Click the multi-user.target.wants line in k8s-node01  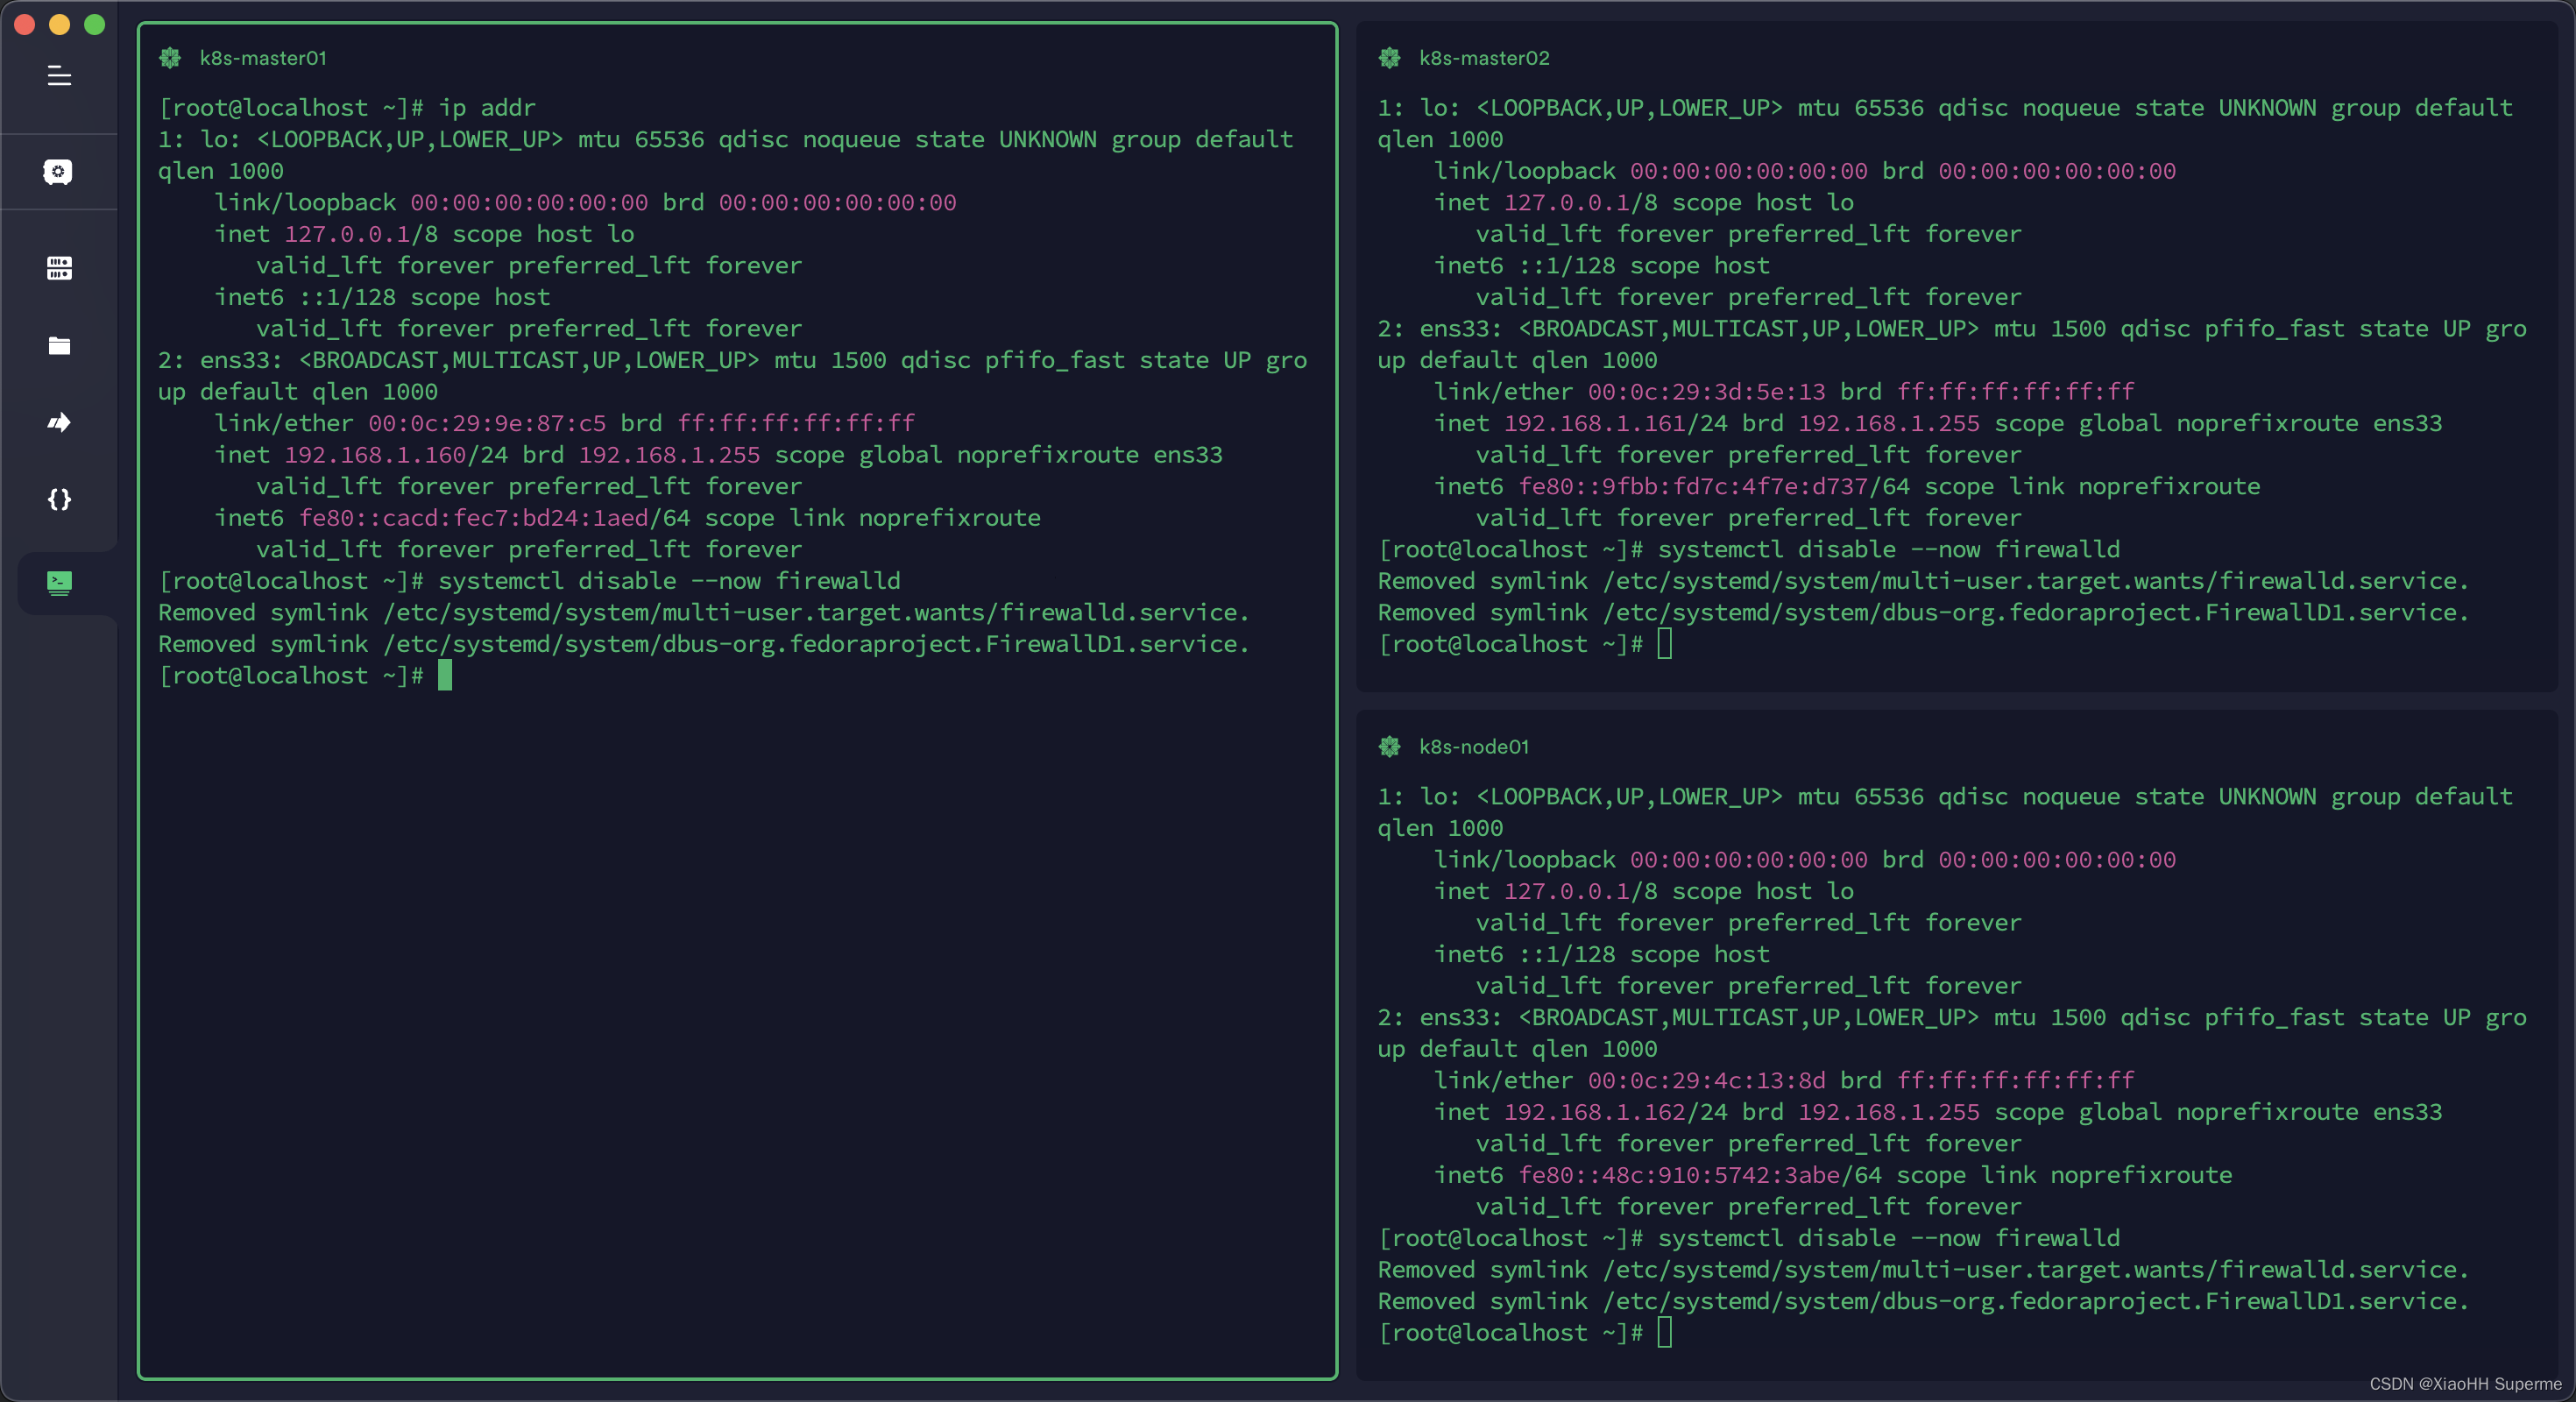pyautogui.click(x=1923, y=1270)
